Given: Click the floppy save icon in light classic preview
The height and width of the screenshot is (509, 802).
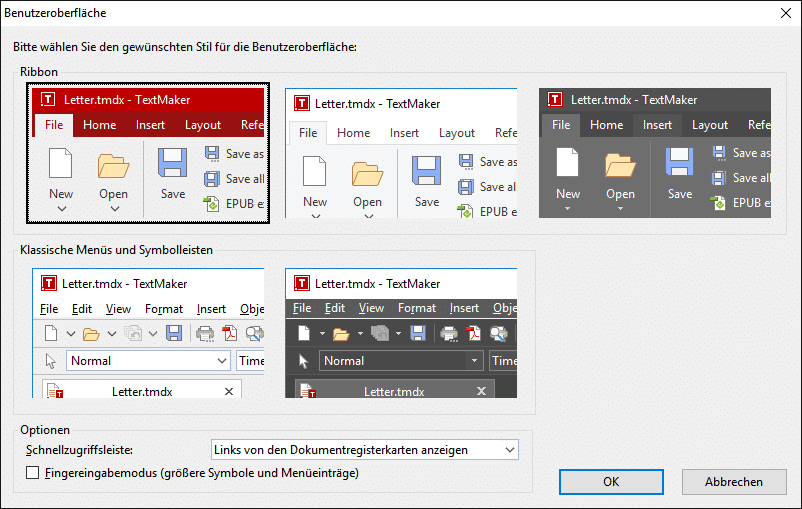Looking at the screenshot, I should coord(174,334).
